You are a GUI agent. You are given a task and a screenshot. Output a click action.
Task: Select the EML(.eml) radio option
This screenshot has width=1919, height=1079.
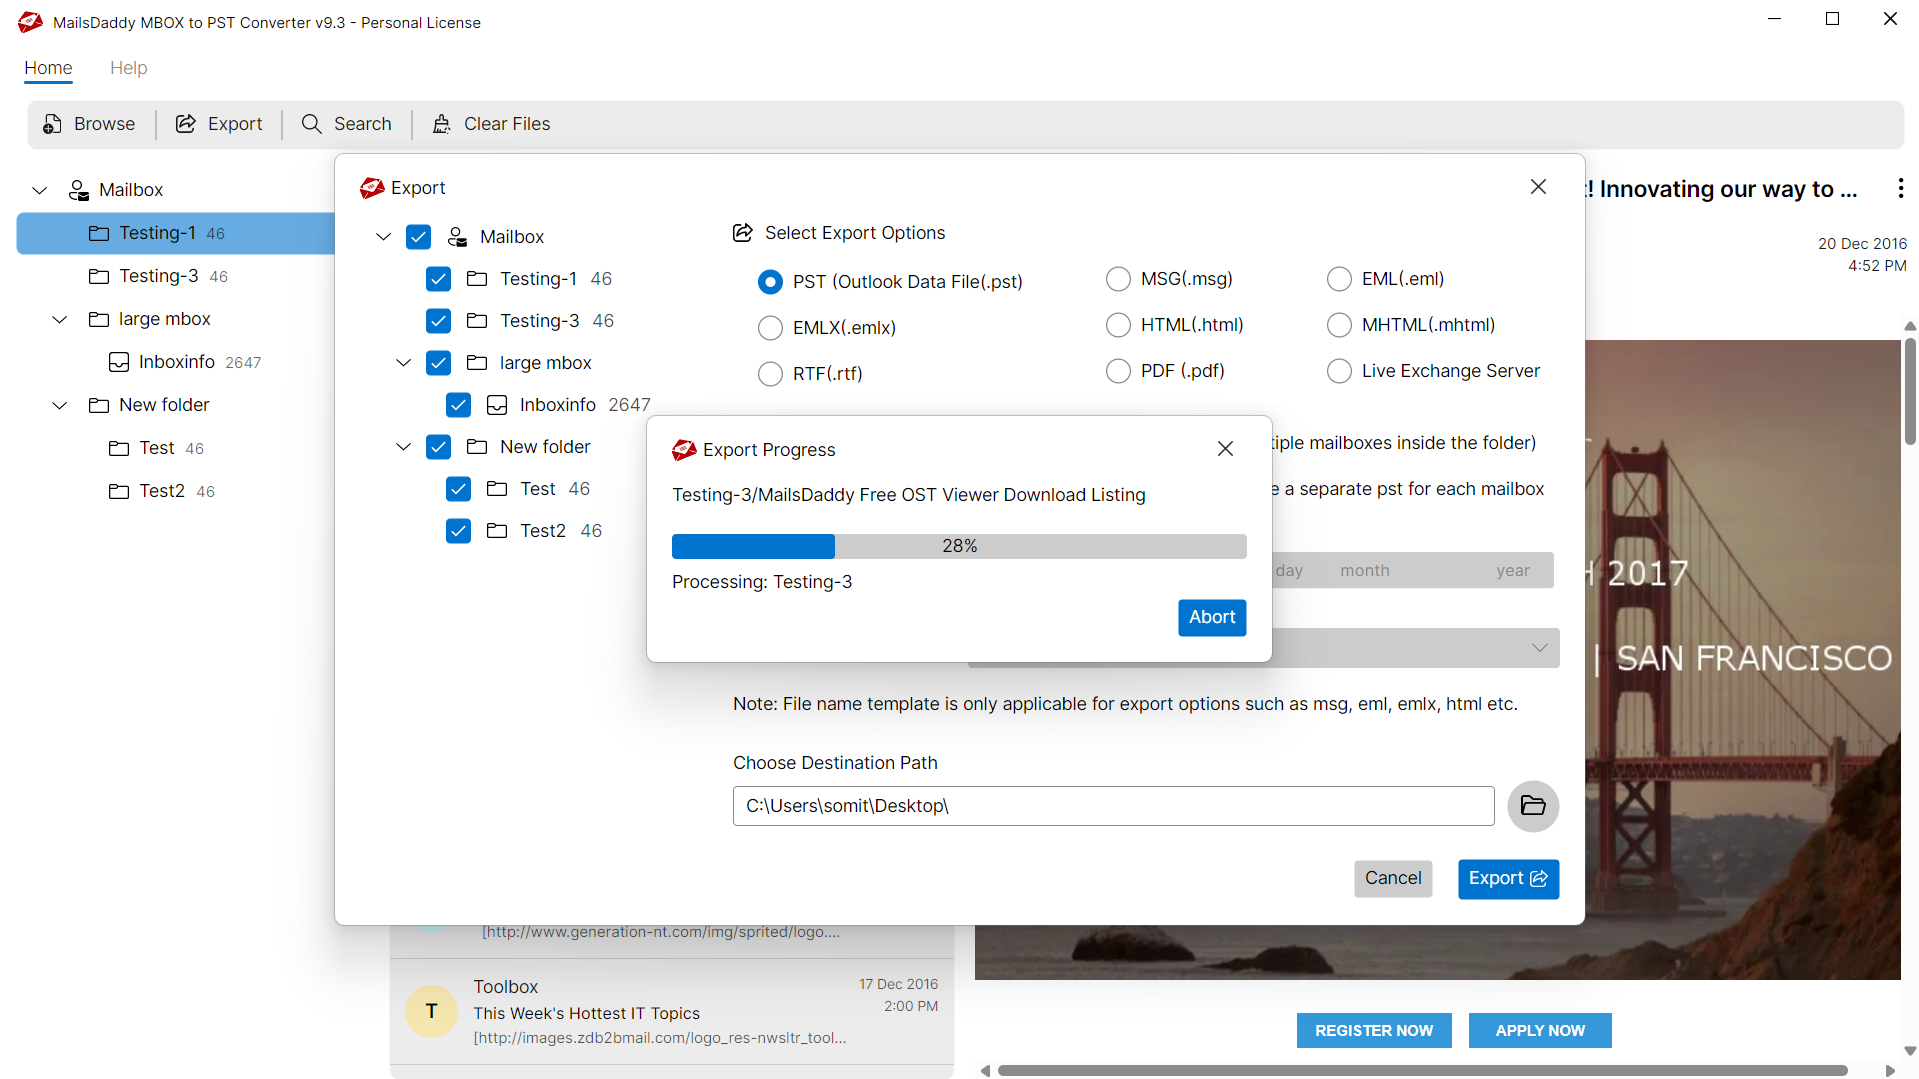click(1339, 279)
